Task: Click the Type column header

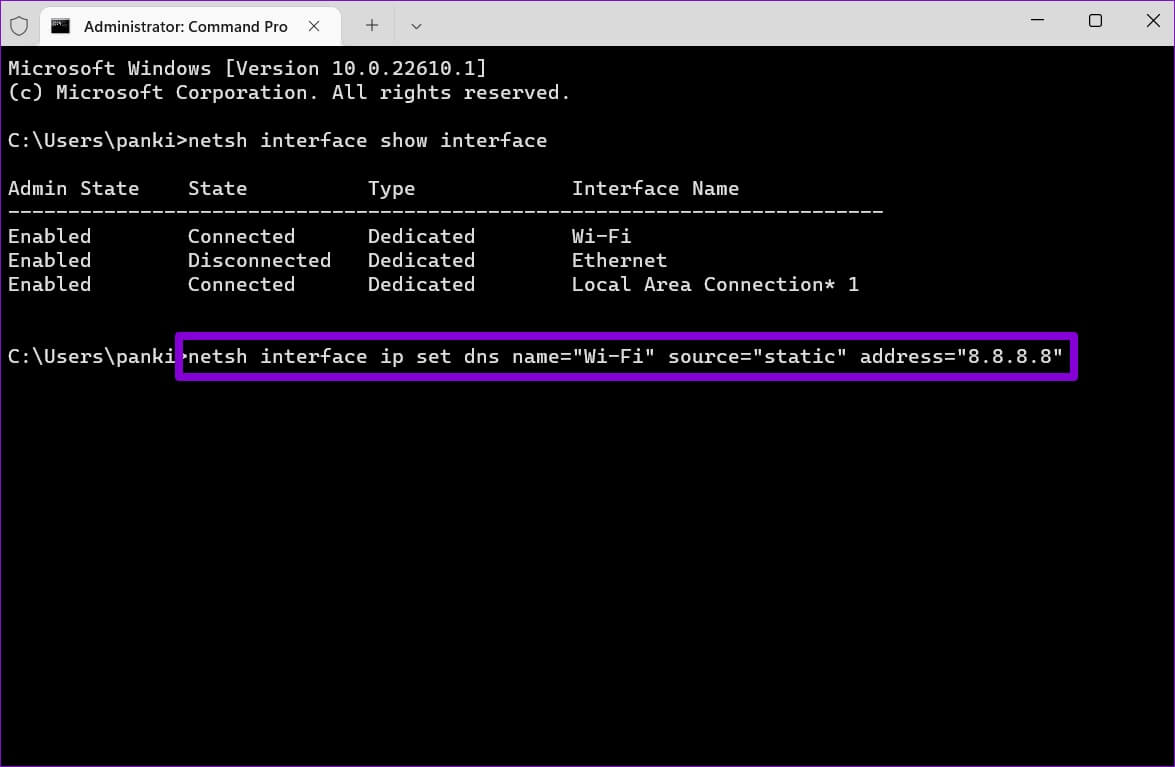Action: [x=391, y=188]
